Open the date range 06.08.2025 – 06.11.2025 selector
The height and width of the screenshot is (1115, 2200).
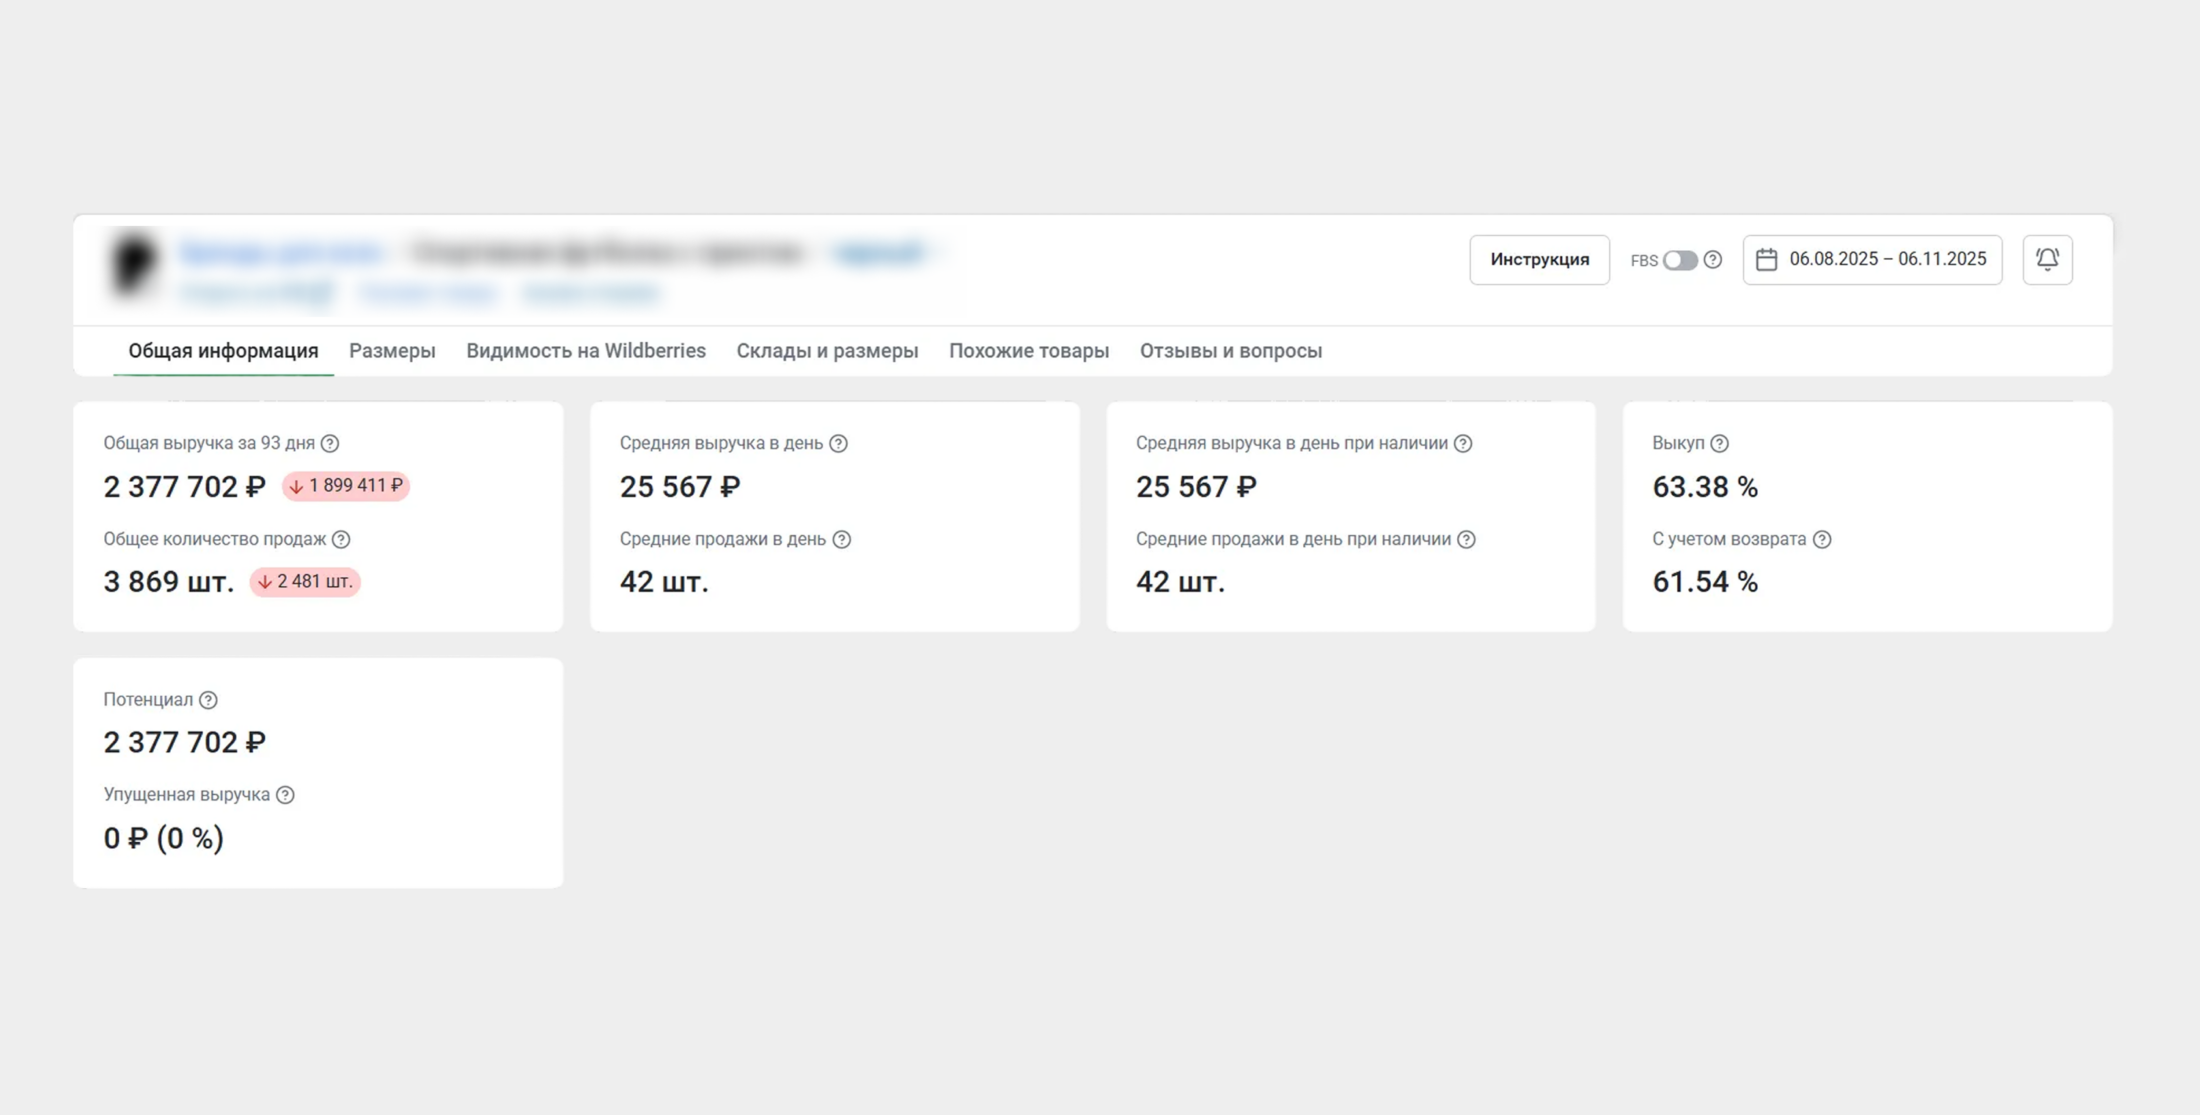coord(1886,259)
